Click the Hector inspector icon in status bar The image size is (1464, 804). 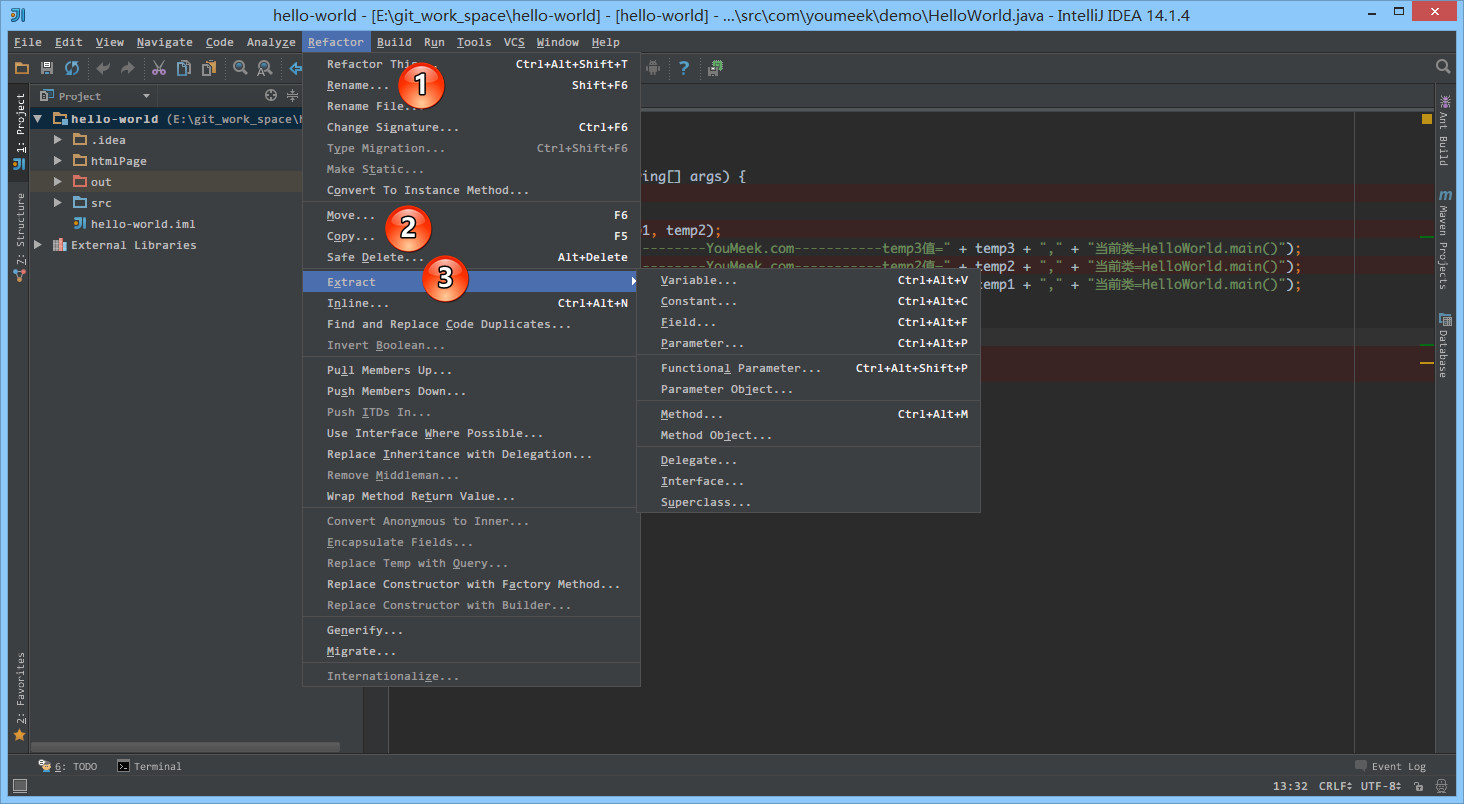(1441, 786)
